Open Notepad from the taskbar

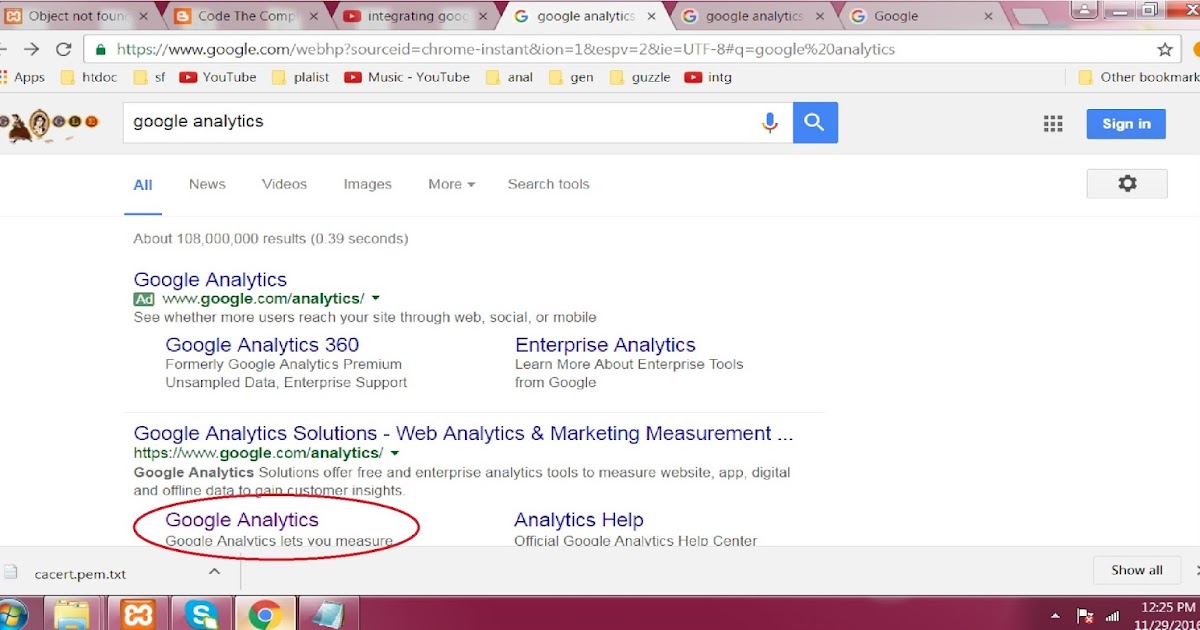point(329,612)
